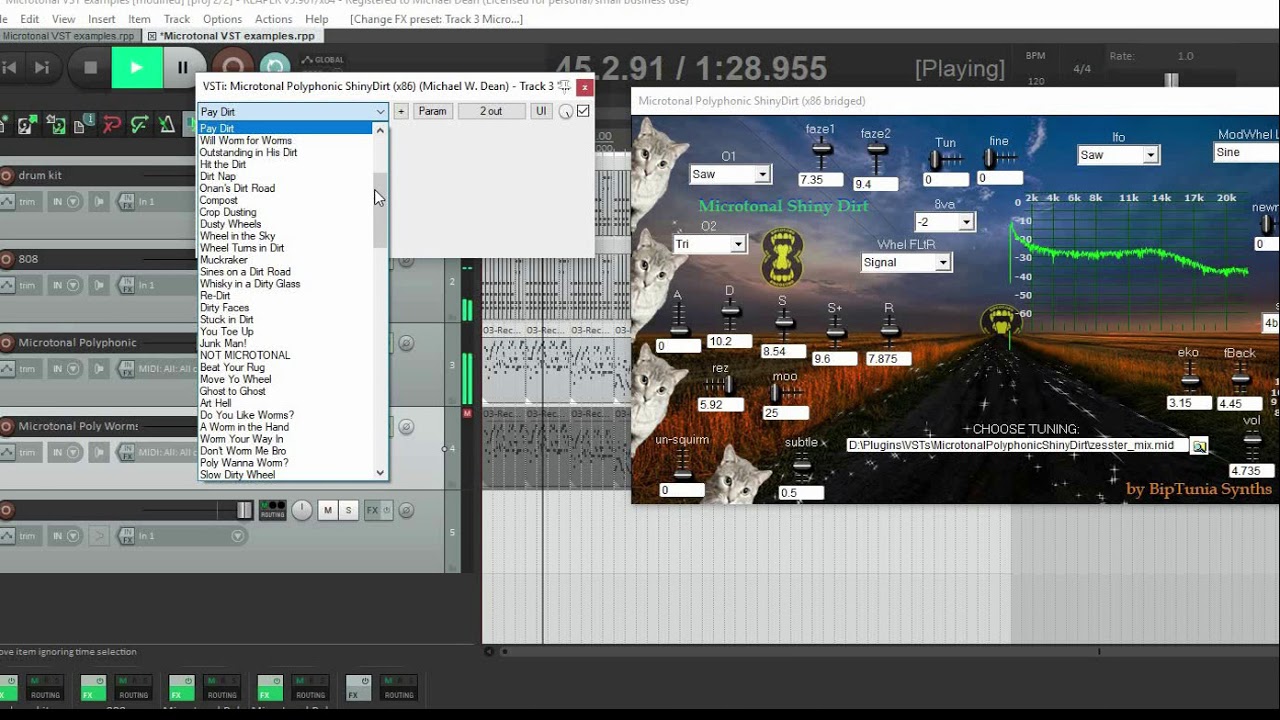The width and height of the screenshot is (1280, 720).
Task: Toggle phase button on track 5
Action: point(406,510)
